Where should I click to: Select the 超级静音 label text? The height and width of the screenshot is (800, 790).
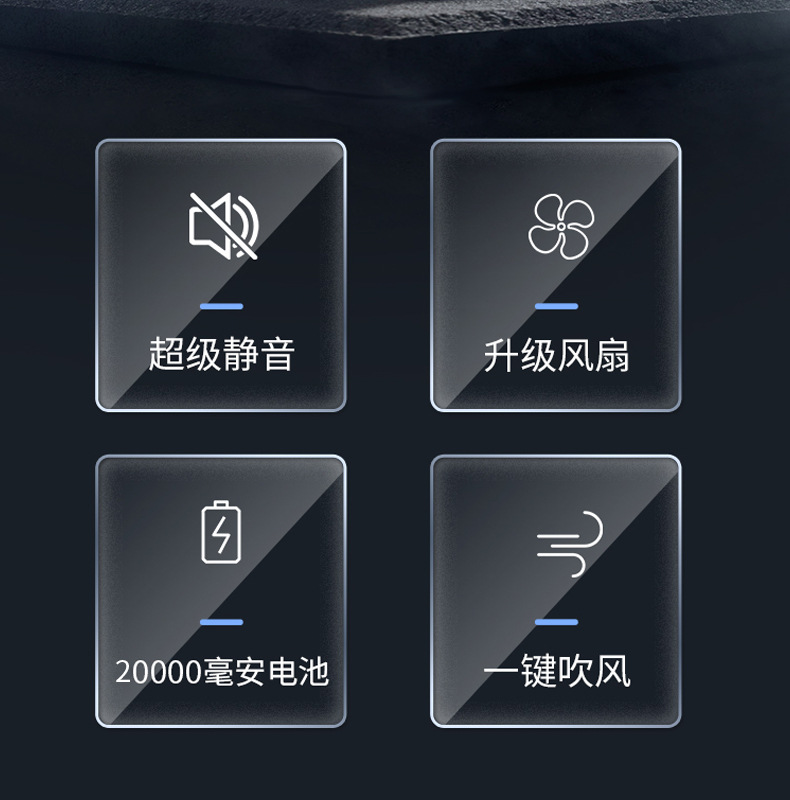(x=221, y=354)
